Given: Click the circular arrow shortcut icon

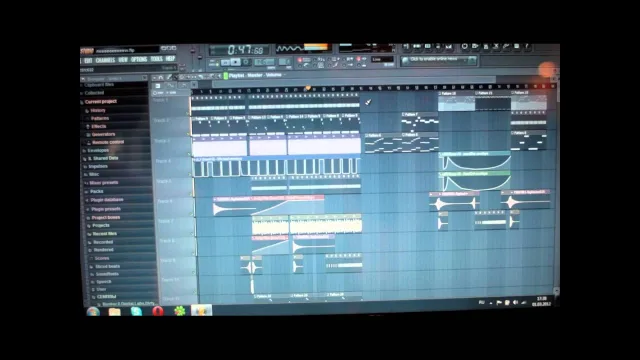Looking at the screenshot, I should pyautogui.click(x=464, y=47).
